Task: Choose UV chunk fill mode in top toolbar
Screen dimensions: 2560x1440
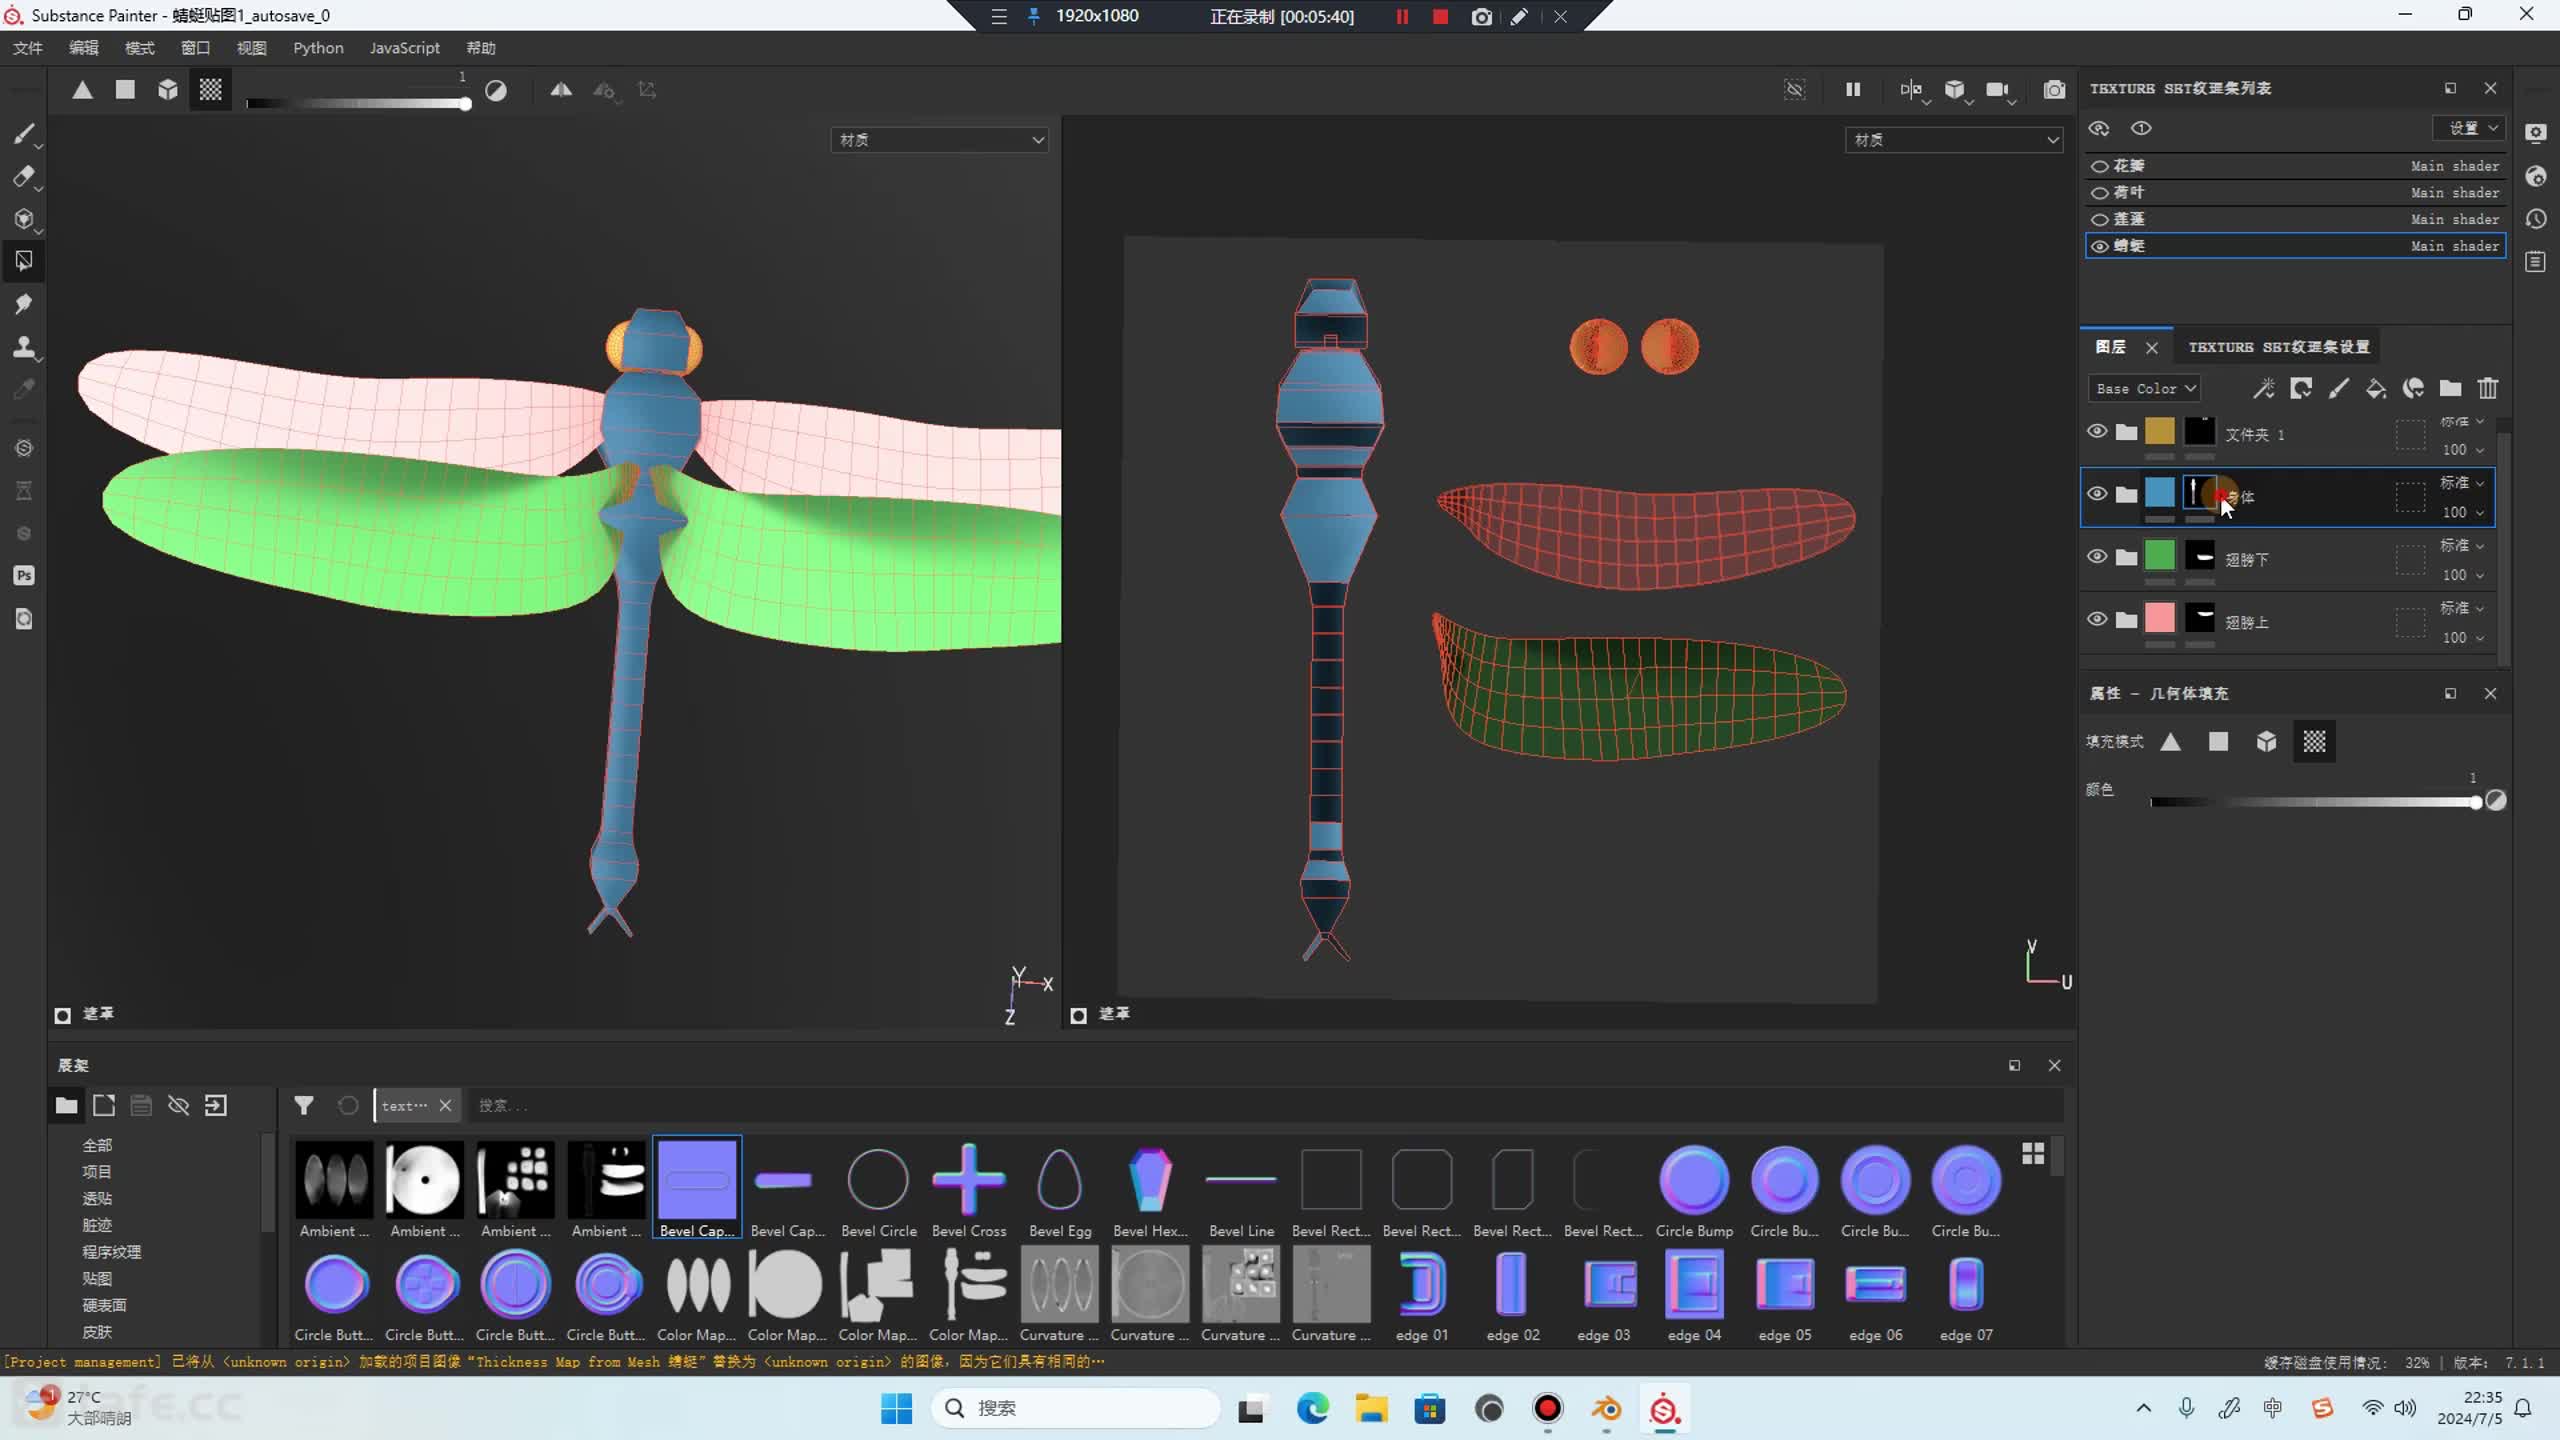Action: click(x=210, y=90)
